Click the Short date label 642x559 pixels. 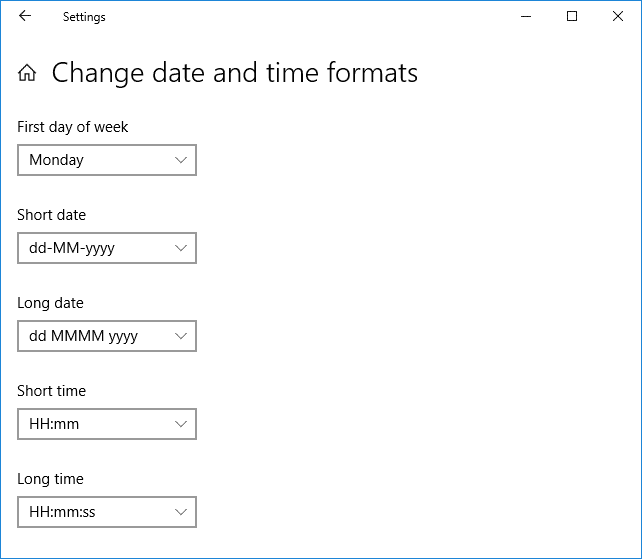click(51, 215)
